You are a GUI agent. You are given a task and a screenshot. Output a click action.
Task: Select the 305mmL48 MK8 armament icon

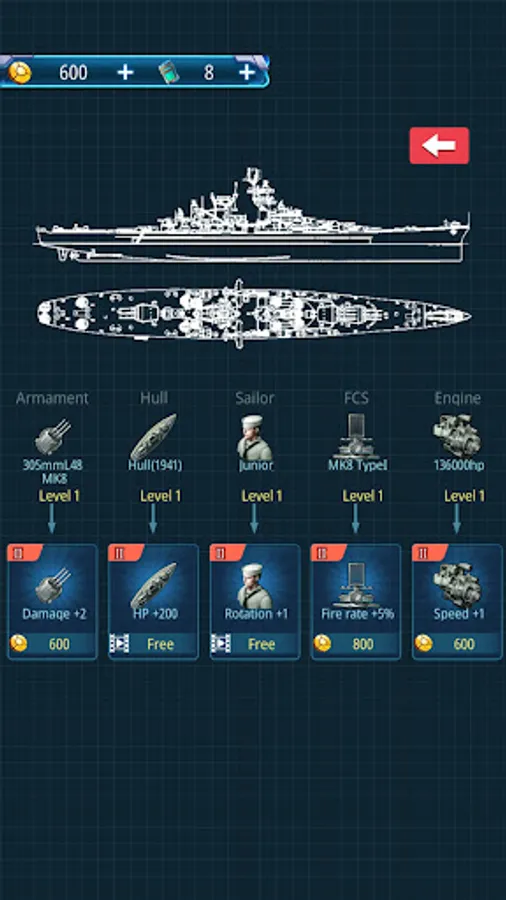pos(52,436)
